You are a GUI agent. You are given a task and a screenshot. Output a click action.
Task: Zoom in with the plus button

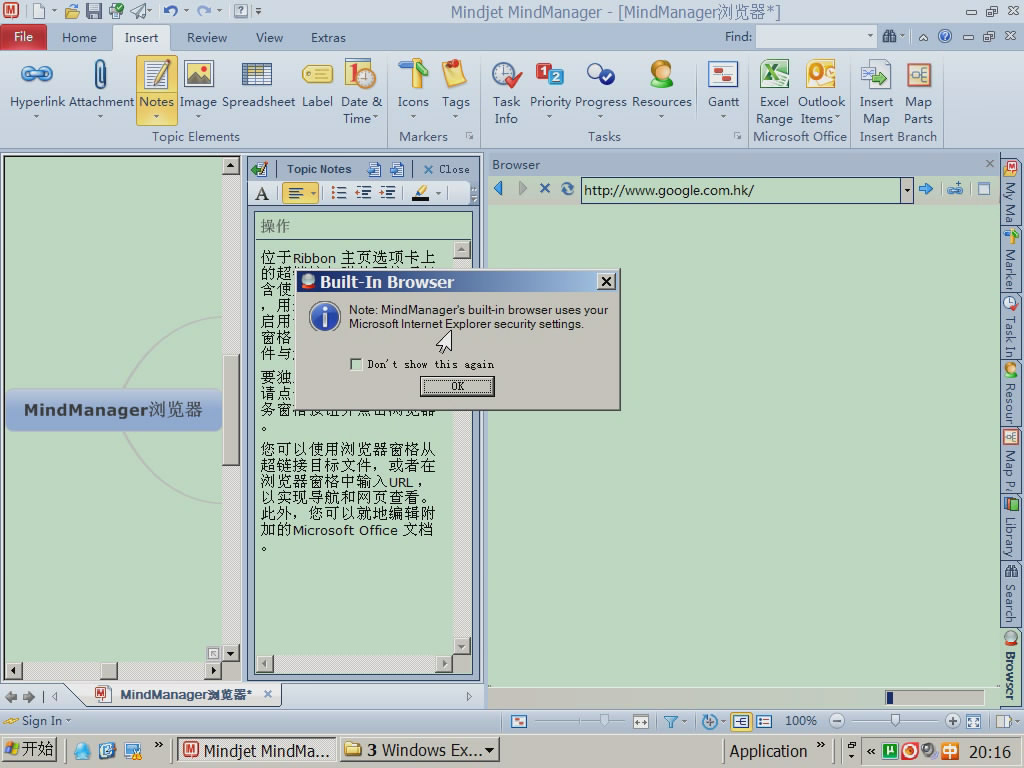coord(952,721)
